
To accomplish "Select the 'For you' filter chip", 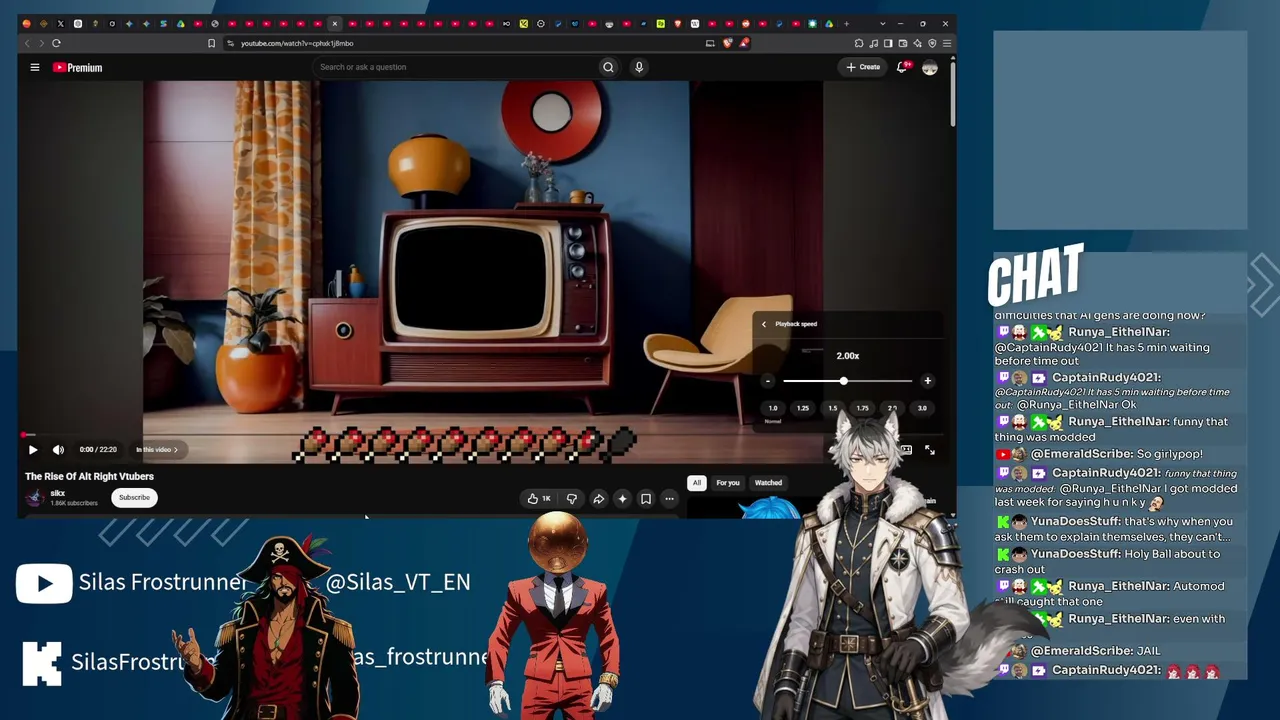I will 728,483.
